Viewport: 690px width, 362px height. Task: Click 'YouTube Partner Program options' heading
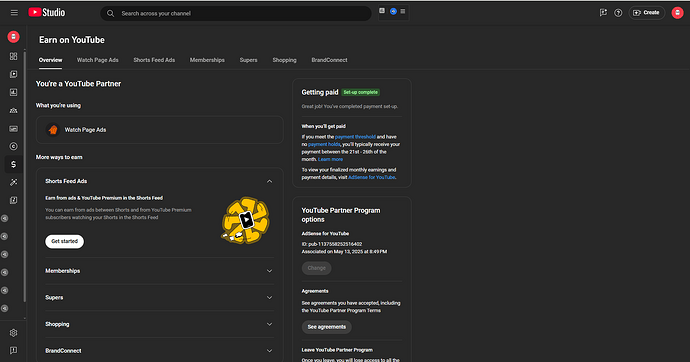coord(341,215)
